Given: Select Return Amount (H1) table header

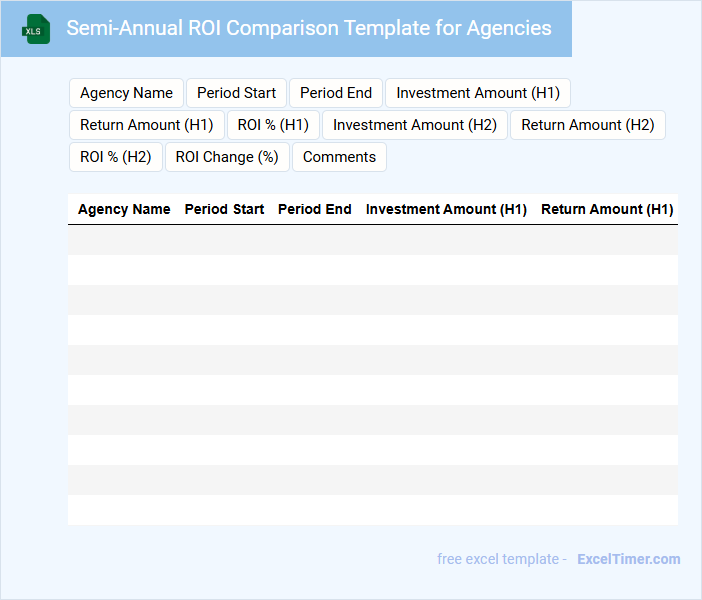Looking at the screenshot, I should click(x=607, y=210).
